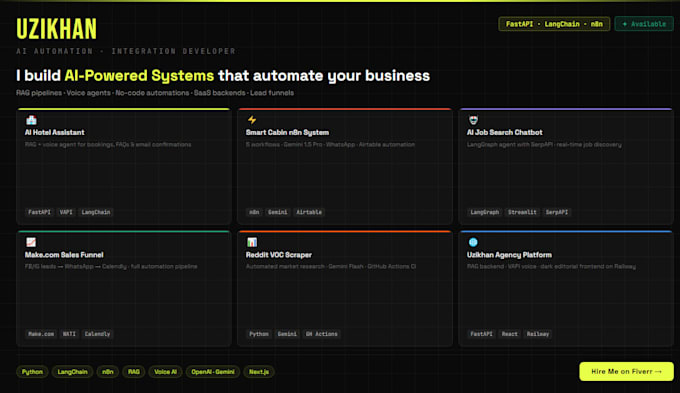The image size is (680, 393).
Task: Click the Airtable tag on Smart Cabin card
Action: 309,212
